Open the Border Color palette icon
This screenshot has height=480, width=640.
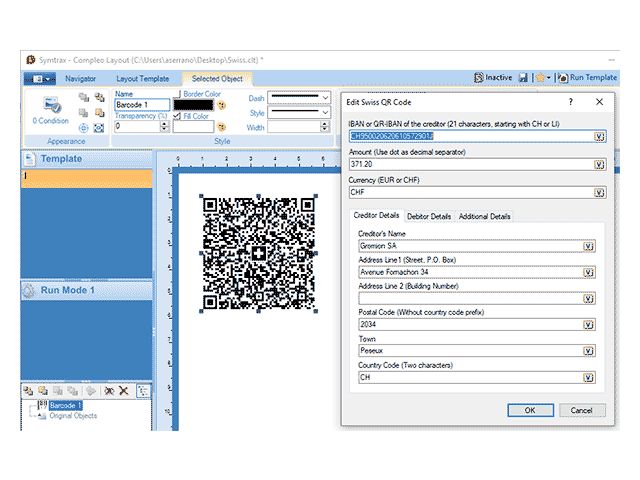pos(221,105)
